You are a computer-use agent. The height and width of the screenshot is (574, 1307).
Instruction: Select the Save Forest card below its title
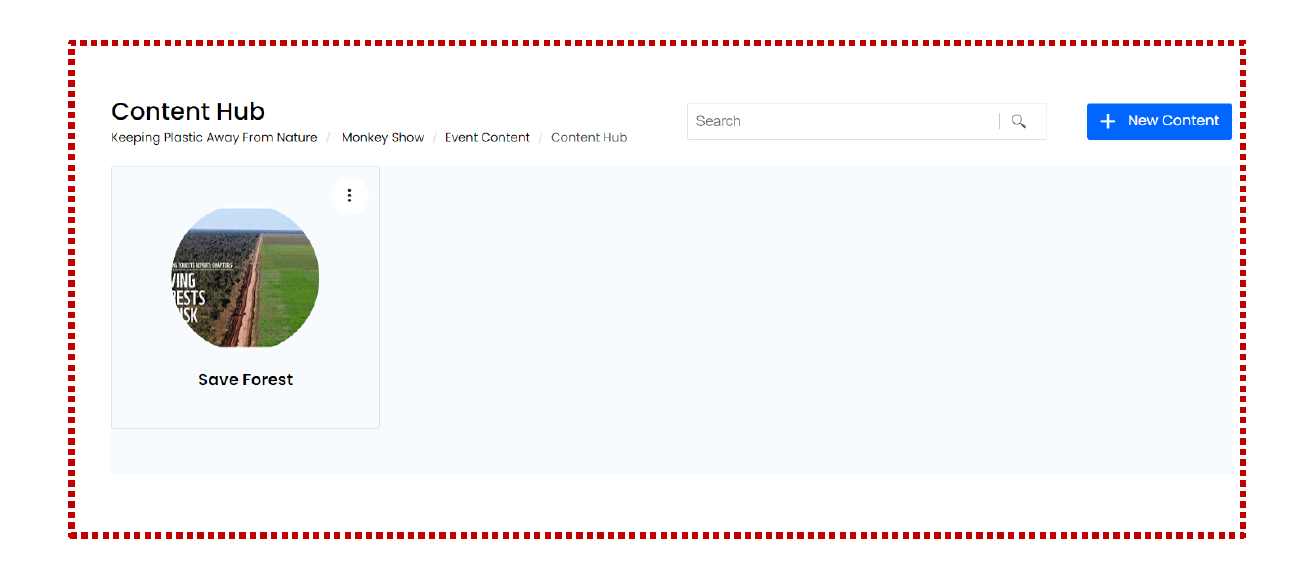point(245,410)
